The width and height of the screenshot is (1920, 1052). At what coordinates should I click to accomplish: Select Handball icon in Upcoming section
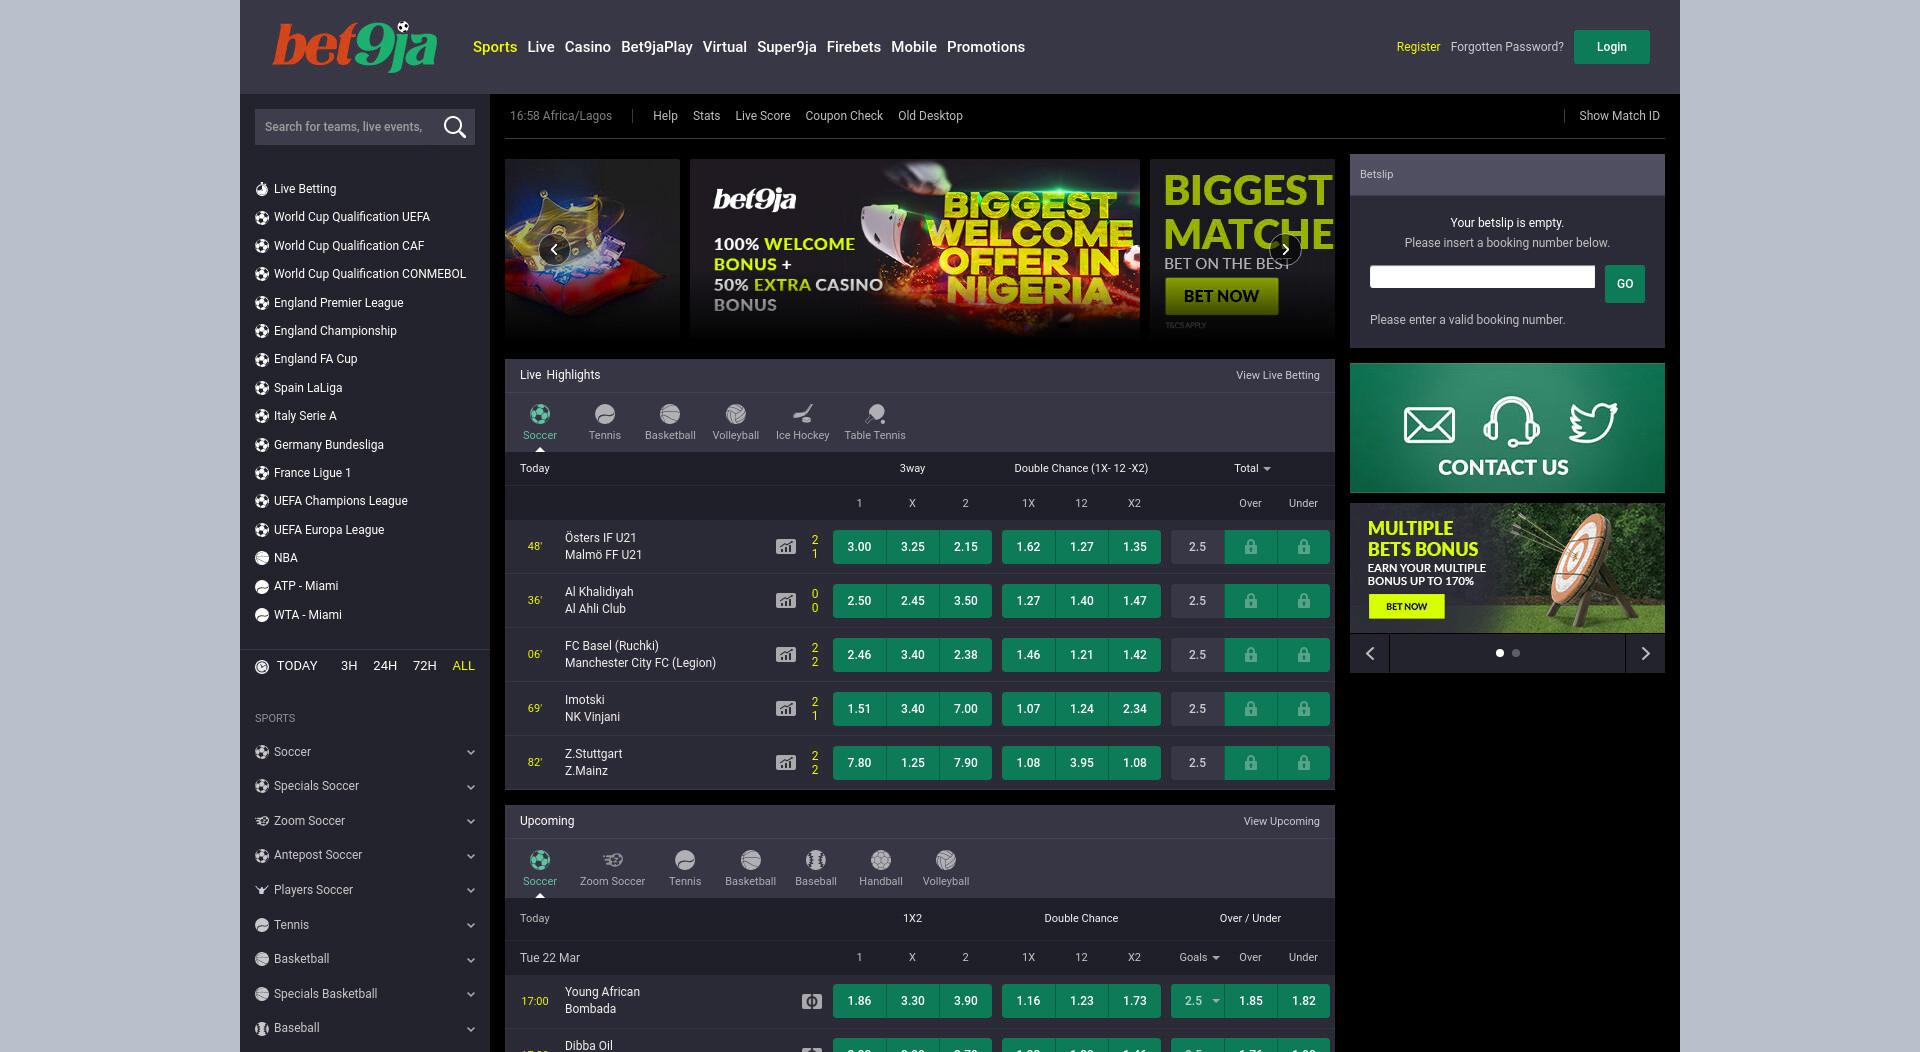881,860
